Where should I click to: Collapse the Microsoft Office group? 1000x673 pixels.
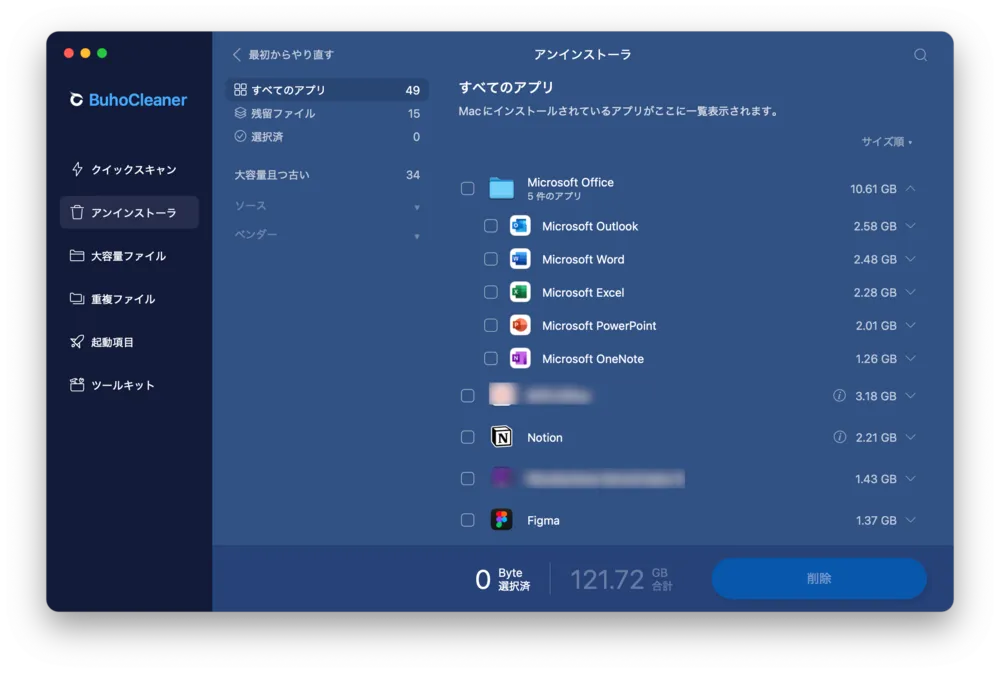coord(911,188)
